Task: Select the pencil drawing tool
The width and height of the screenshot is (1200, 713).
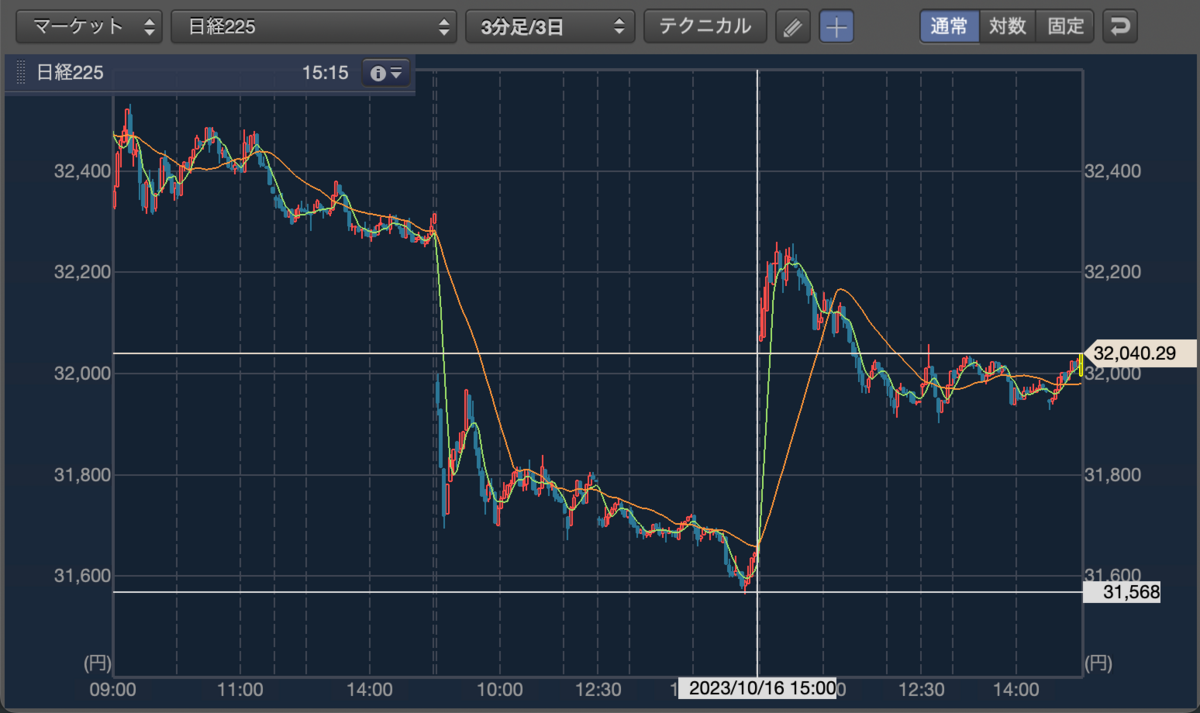Action: point(793,27)
